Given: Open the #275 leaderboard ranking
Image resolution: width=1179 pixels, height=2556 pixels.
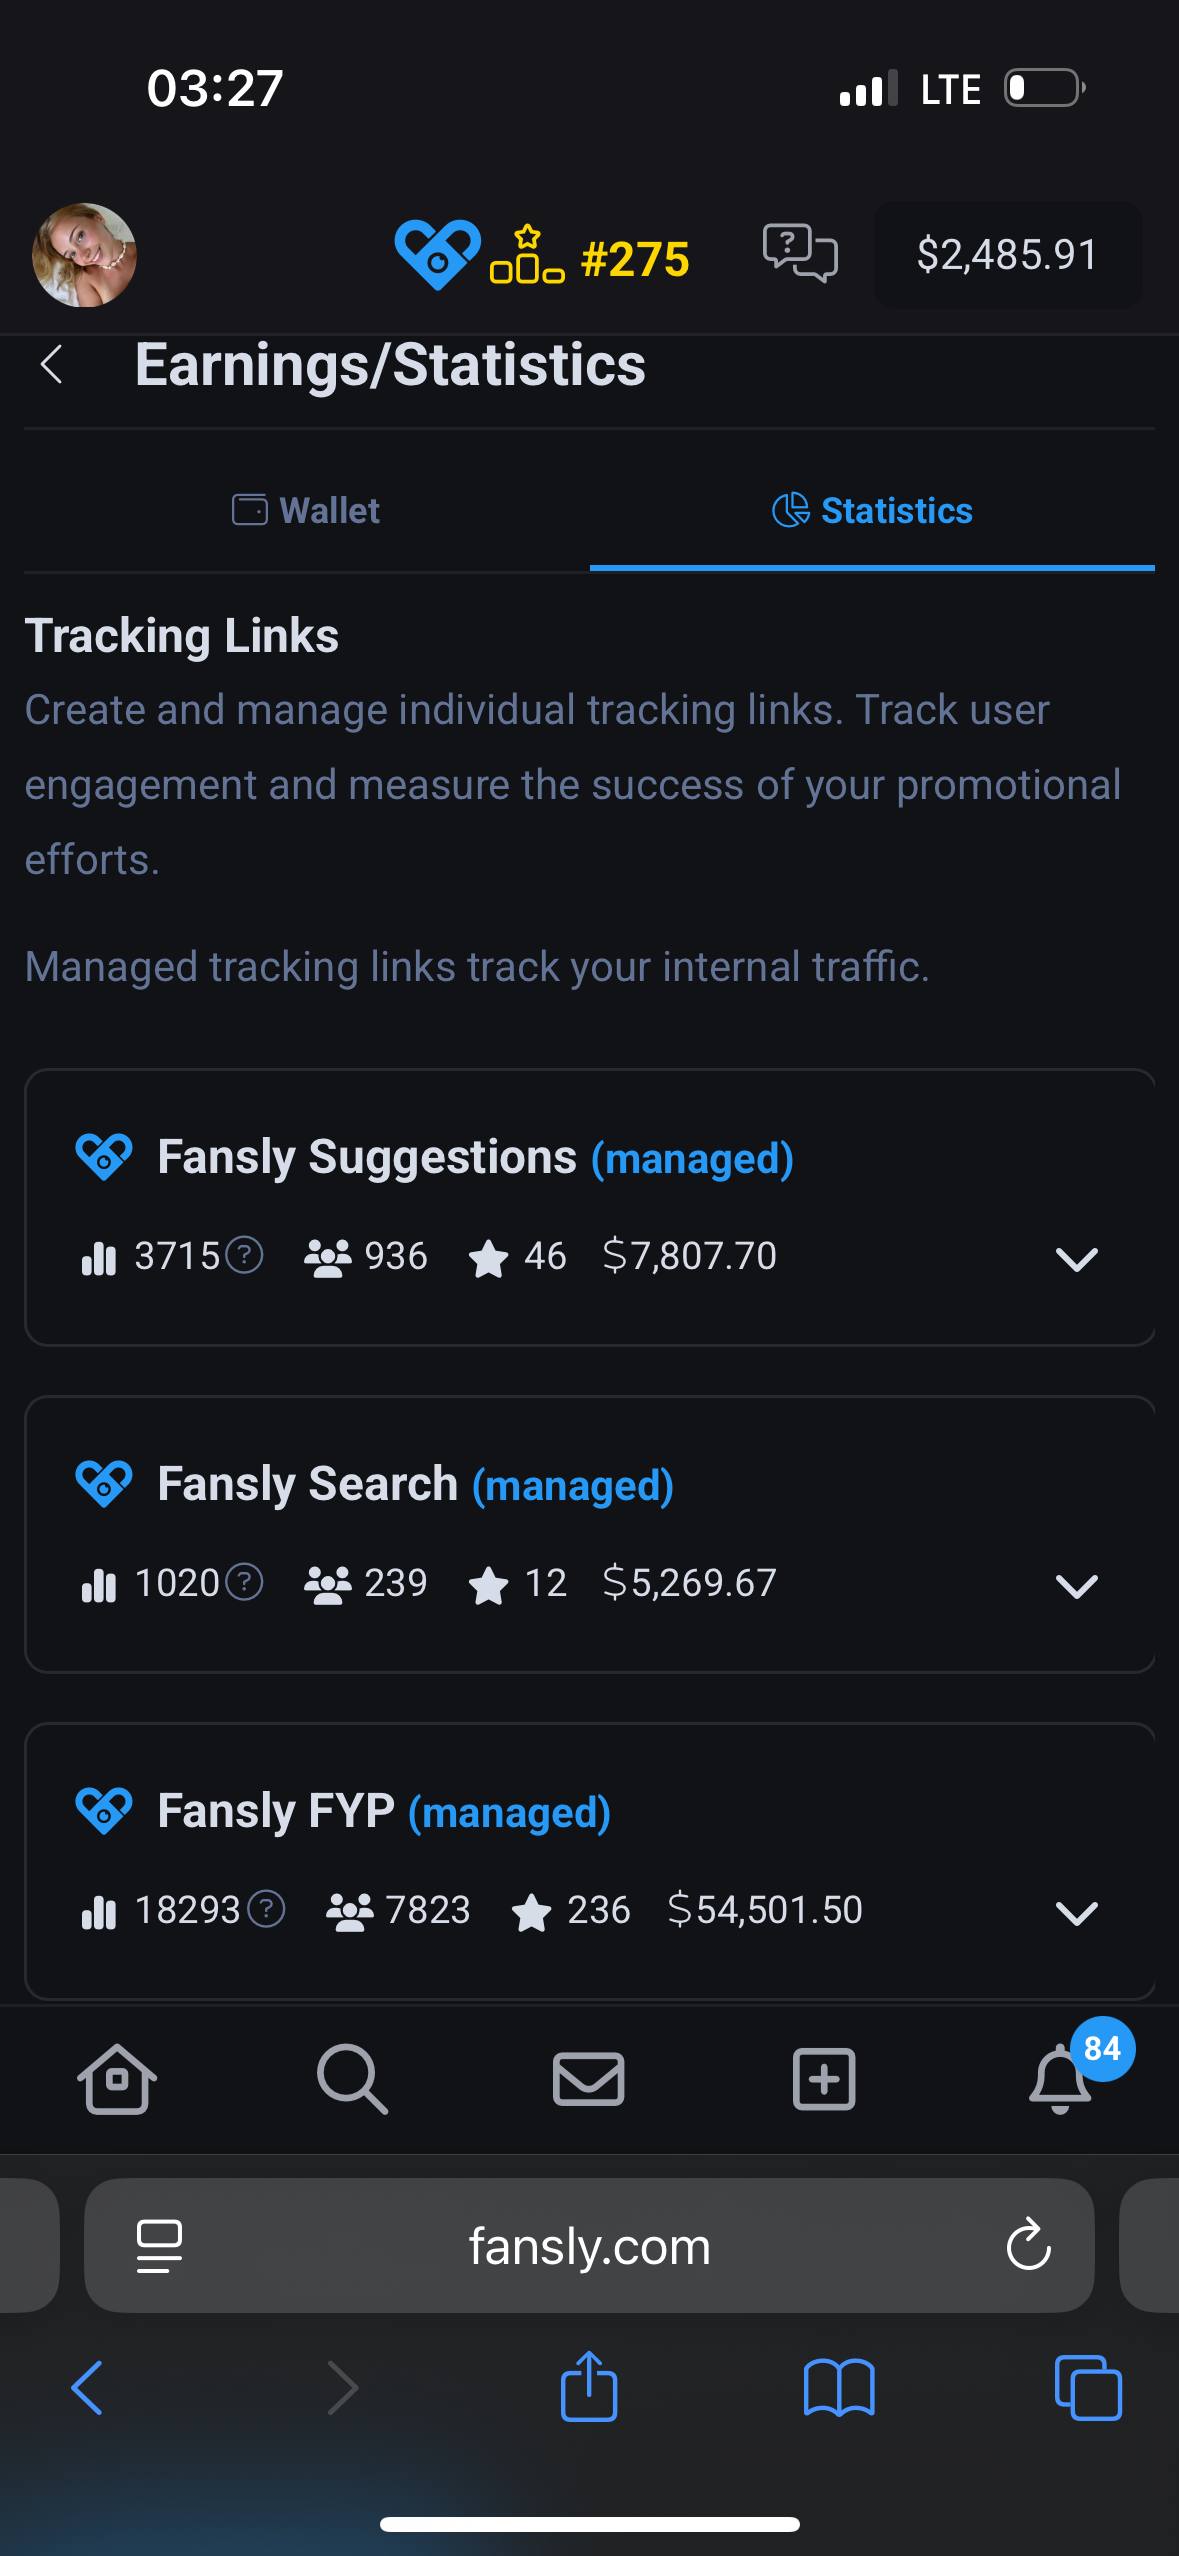Looking at the screenshot, I should pos(590,258).
